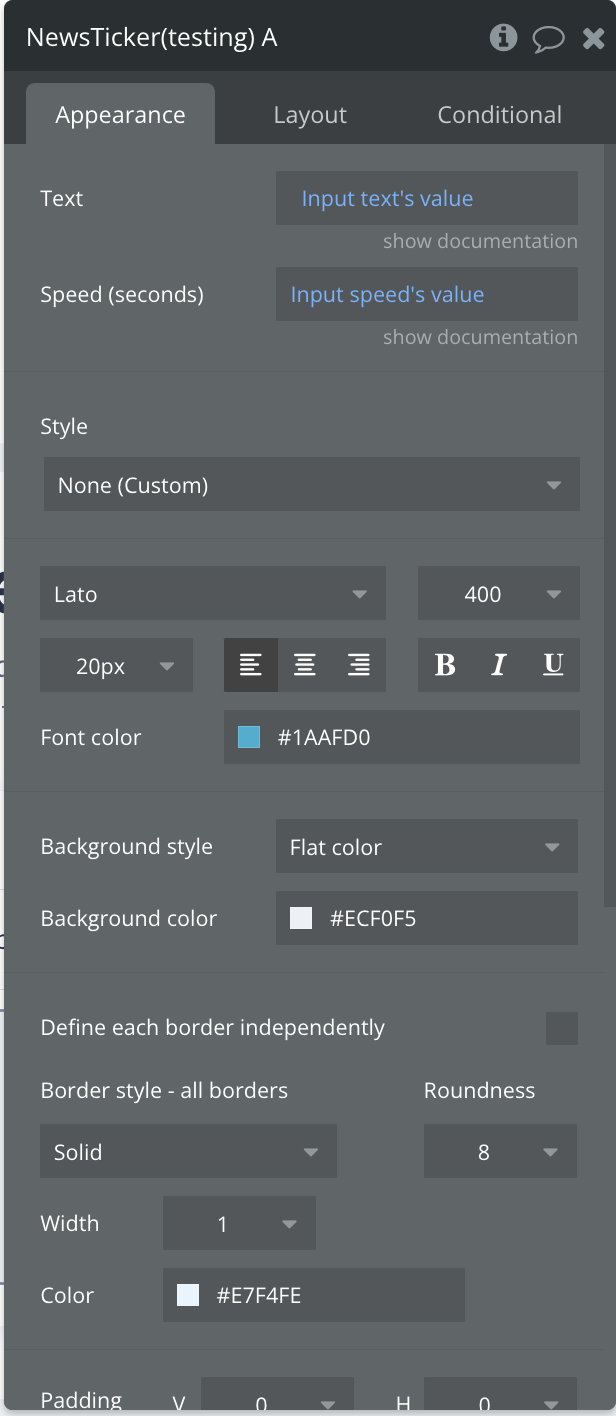This screenshot has width=616, height=1416.
Task: Open the comment bubble icon
Action: click(x=548, y=39)
